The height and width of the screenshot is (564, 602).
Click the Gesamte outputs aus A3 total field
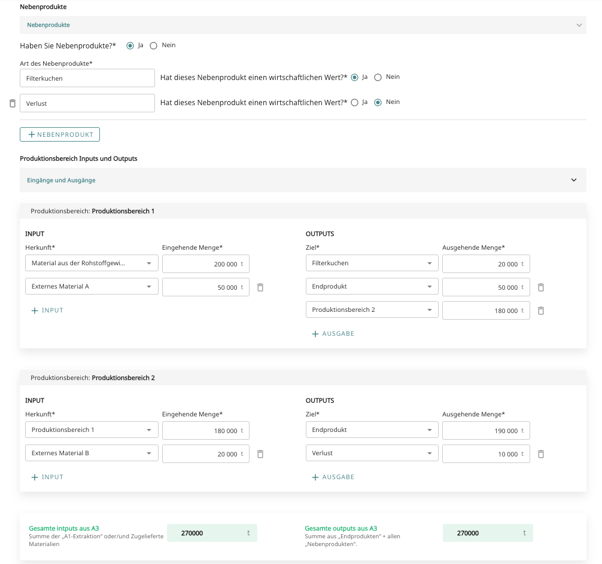[x=488, y=533]
